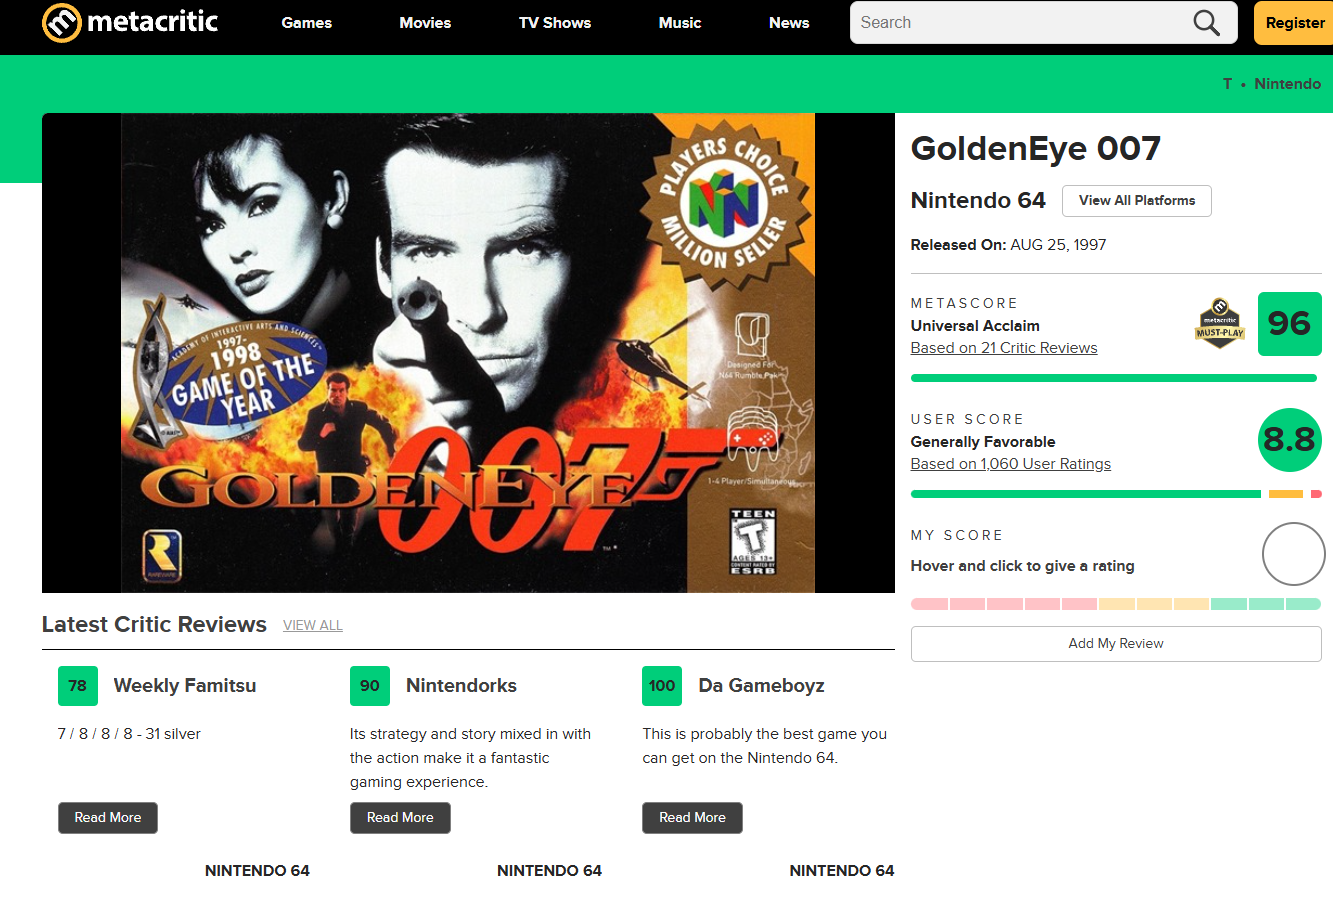1333x899 pixels.
Task: Click the first red segment of My Score bar
Action: pos(929,604)
